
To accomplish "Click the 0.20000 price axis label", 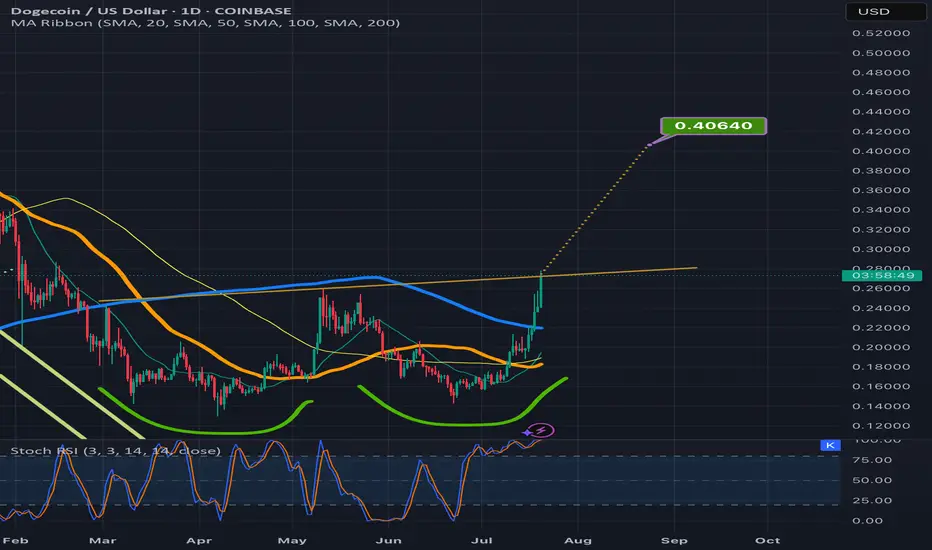I will pyautogui.click(x=881, y=347).
